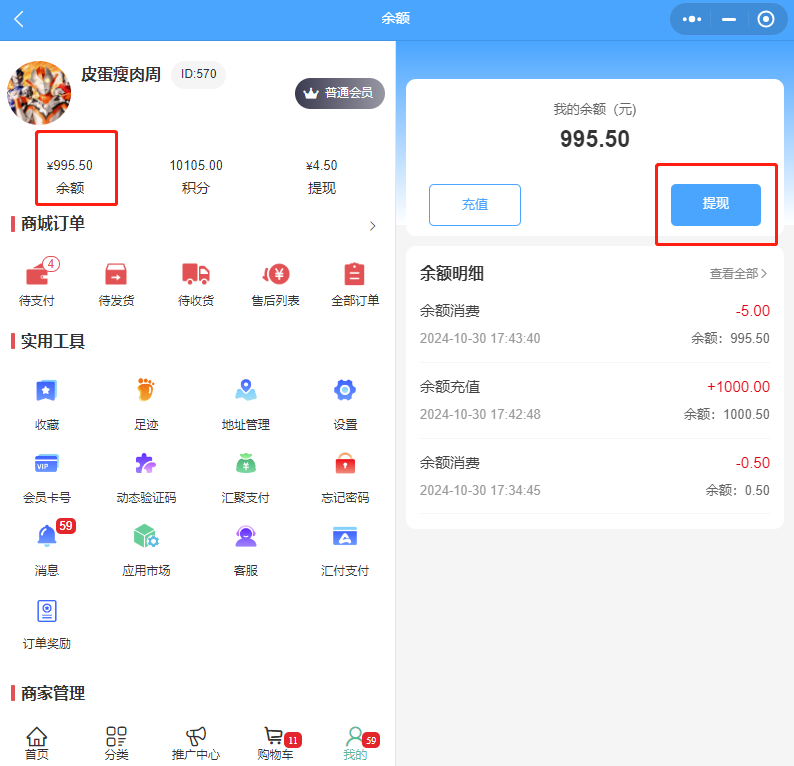Open the 设置 settings icon
Image resolution: width=794 pixels, height=766 pixels.
coord(345,391)
